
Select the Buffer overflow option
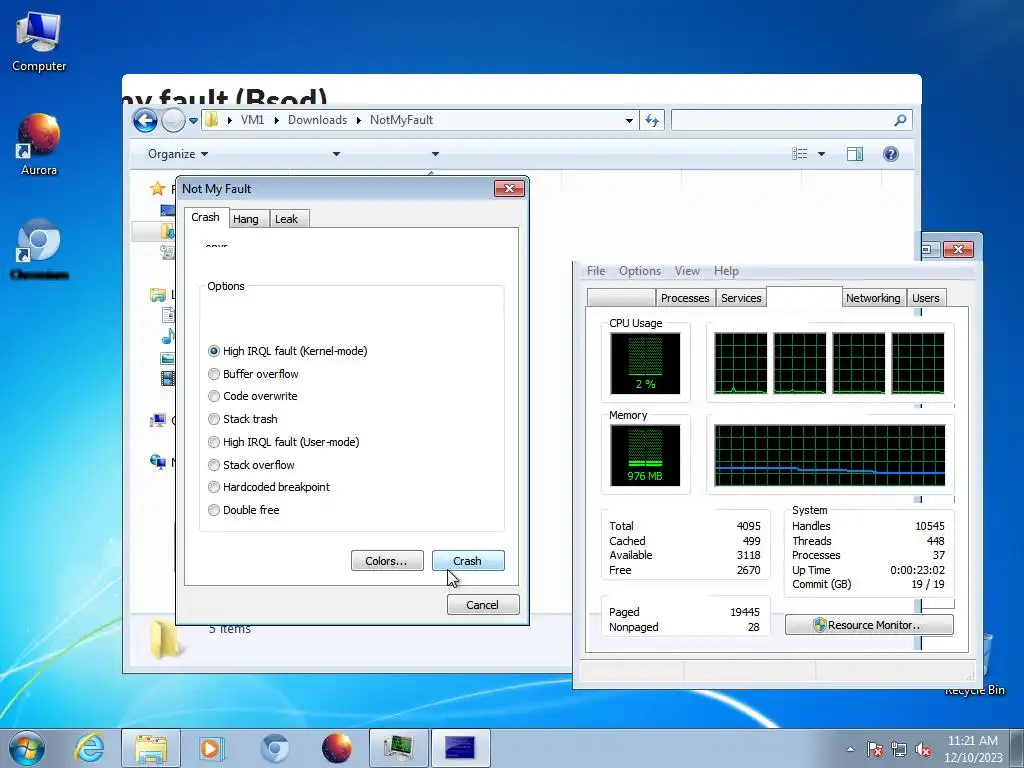(253, 374)
